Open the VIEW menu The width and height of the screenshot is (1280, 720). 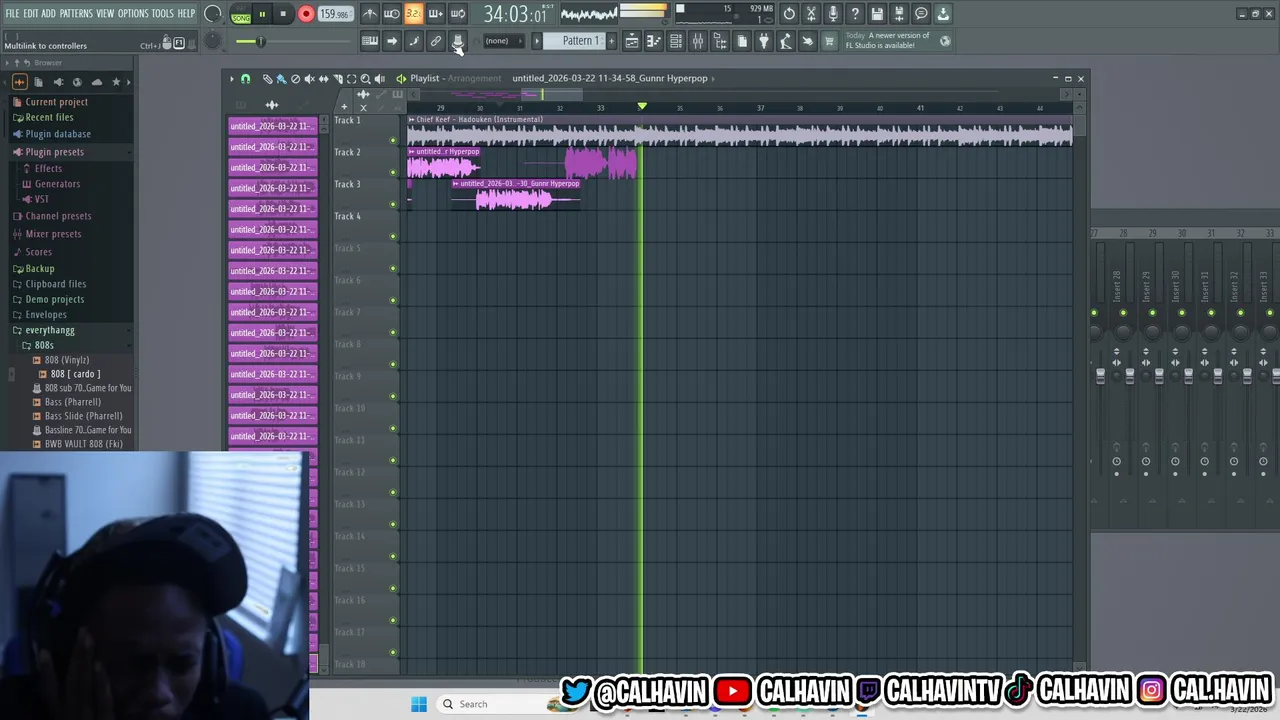(105, 14)
